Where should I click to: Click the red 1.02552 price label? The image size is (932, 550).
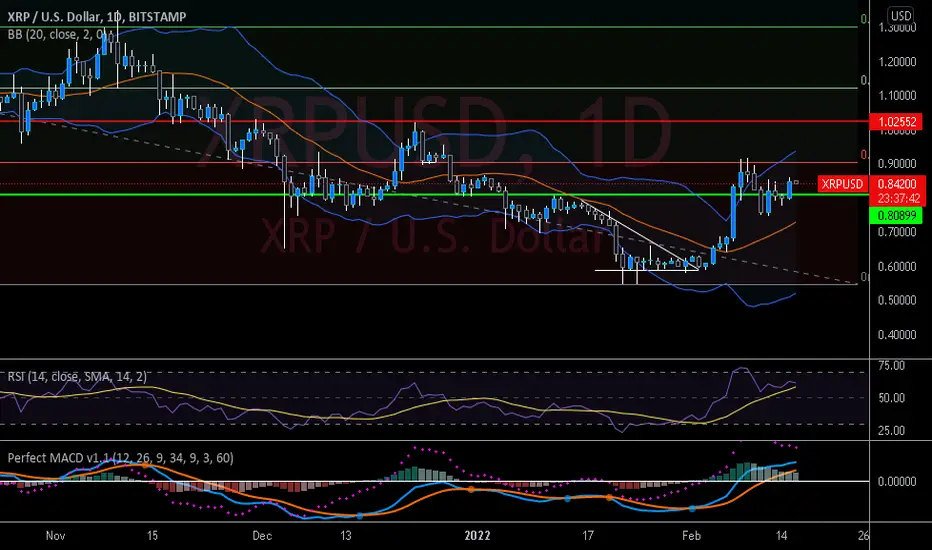pyautogui.click(x=897, y=122)
